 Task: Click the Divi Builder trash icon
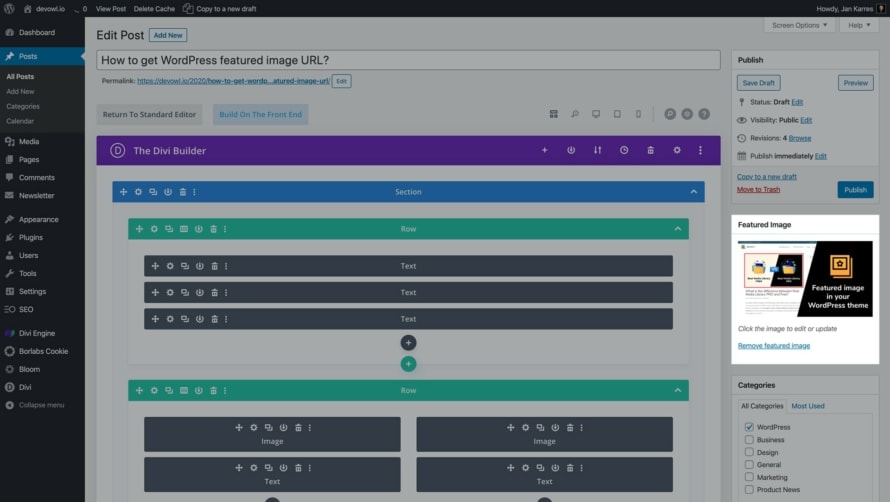(x=650, y=150)
